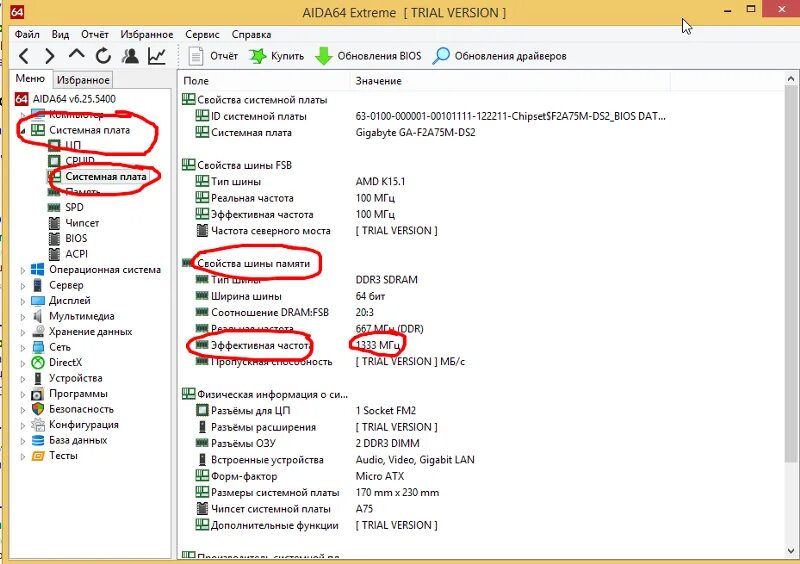Image resolution: width=800 pixels, height=564 pixels.
Task: Select the Тип шины AMD K15.1 value
Action: 380,182
